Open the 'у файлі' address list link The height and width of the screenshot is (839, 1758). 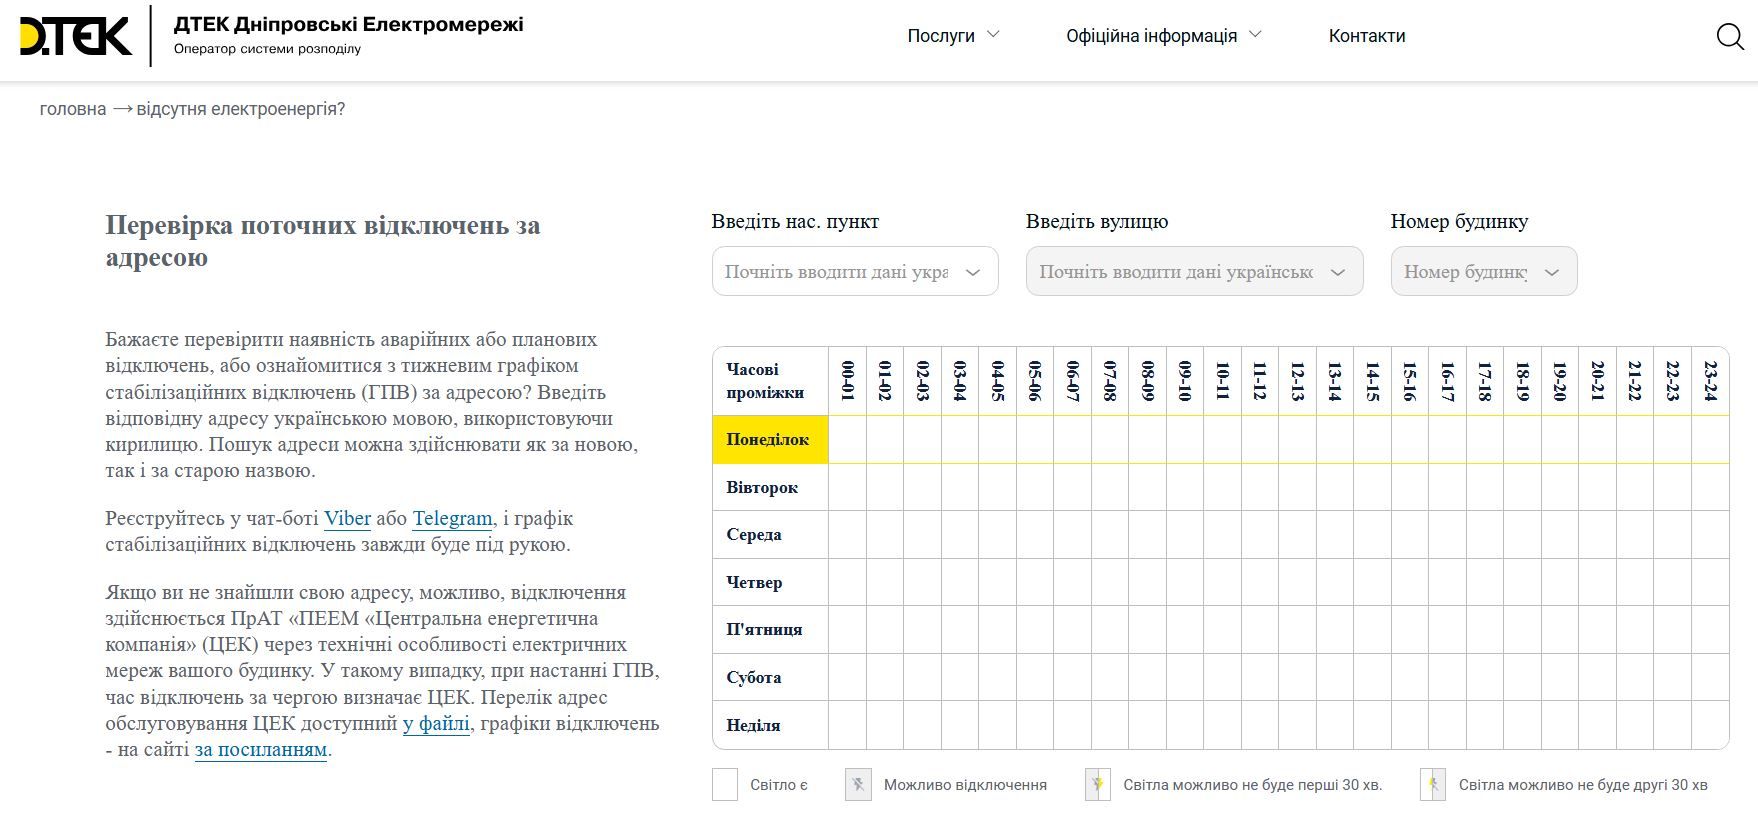tap(436, 724)
